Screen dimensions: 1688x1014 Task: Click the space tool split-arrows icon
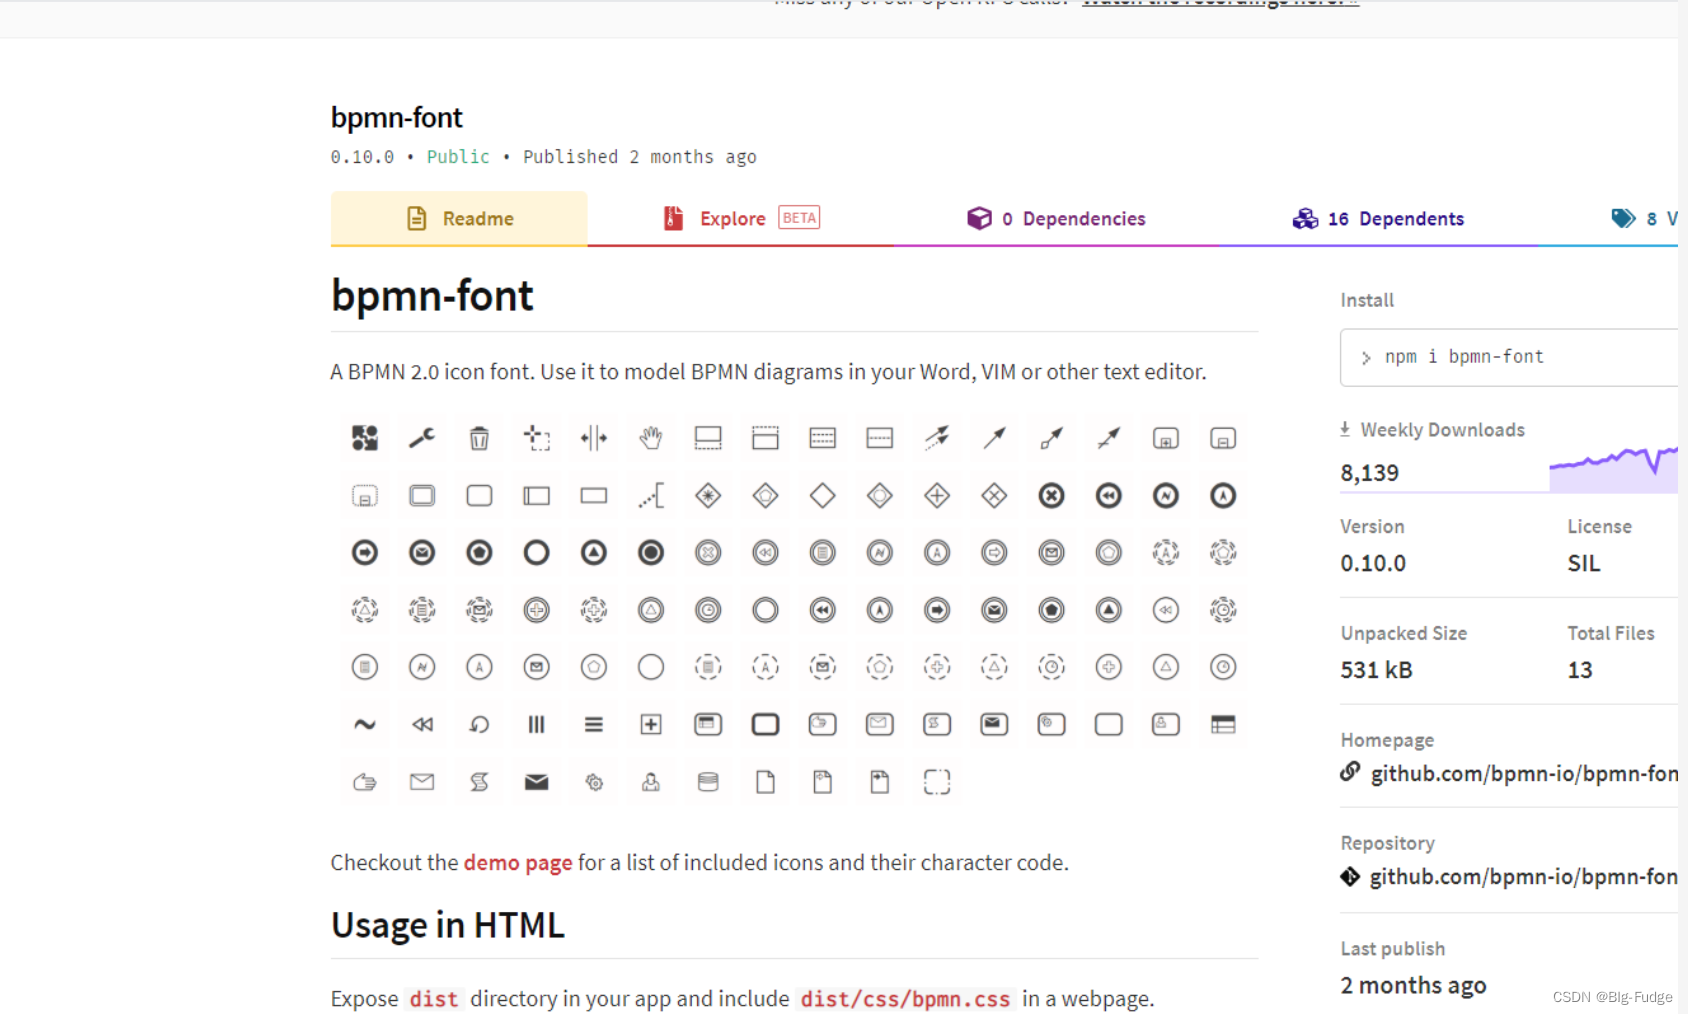pyautogui.click(x=594, y=438)
